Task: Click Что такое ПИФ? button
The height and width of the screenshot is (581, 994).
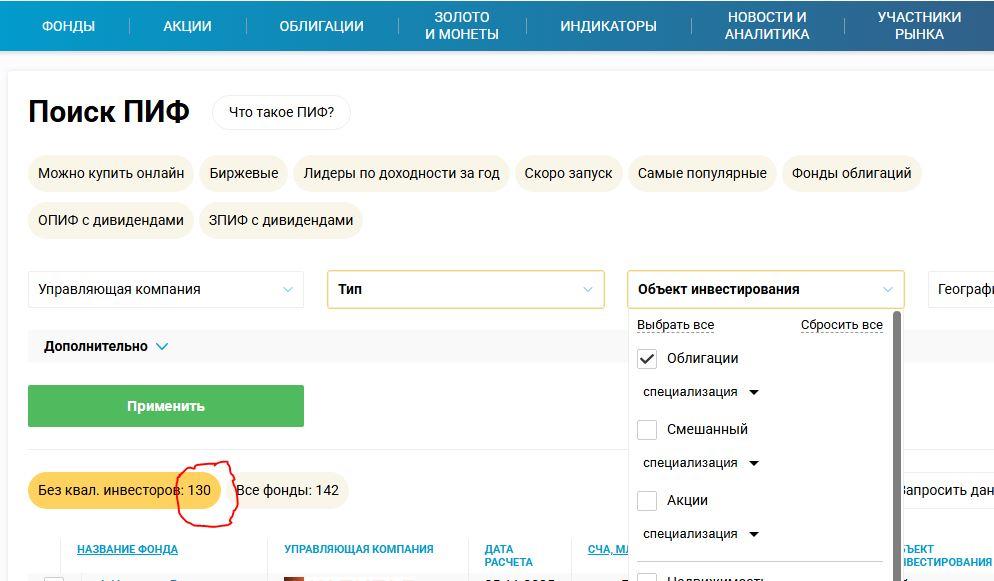Action: click(281, 112)
